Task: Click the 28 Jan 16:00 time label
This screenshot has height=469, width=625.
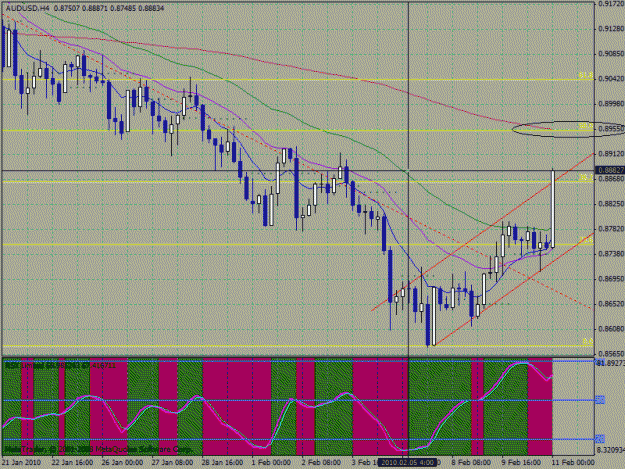Action: pyautogui.click(x=222, y=463)
